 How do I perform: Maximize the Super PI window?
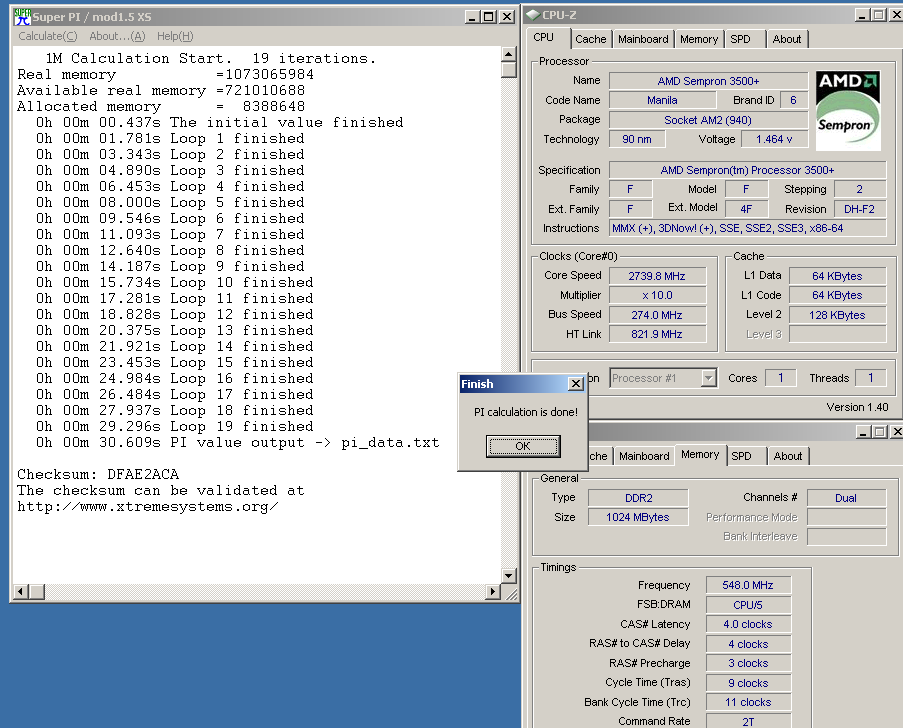coord(489,17)
